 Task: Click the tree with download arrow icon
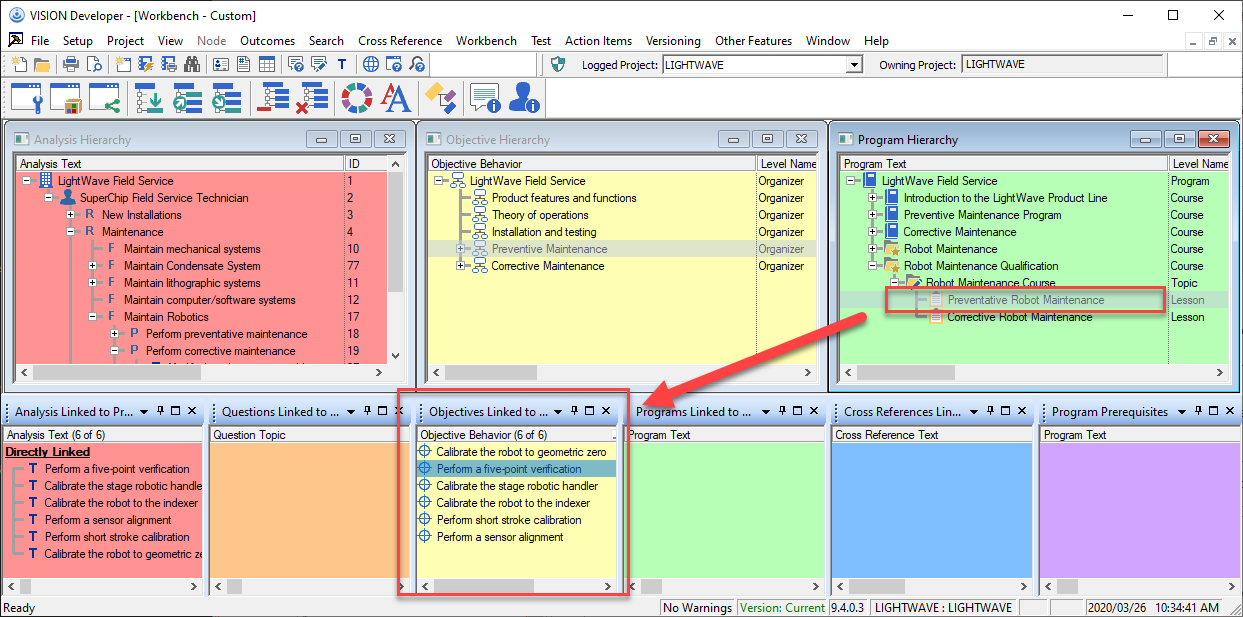149,98
